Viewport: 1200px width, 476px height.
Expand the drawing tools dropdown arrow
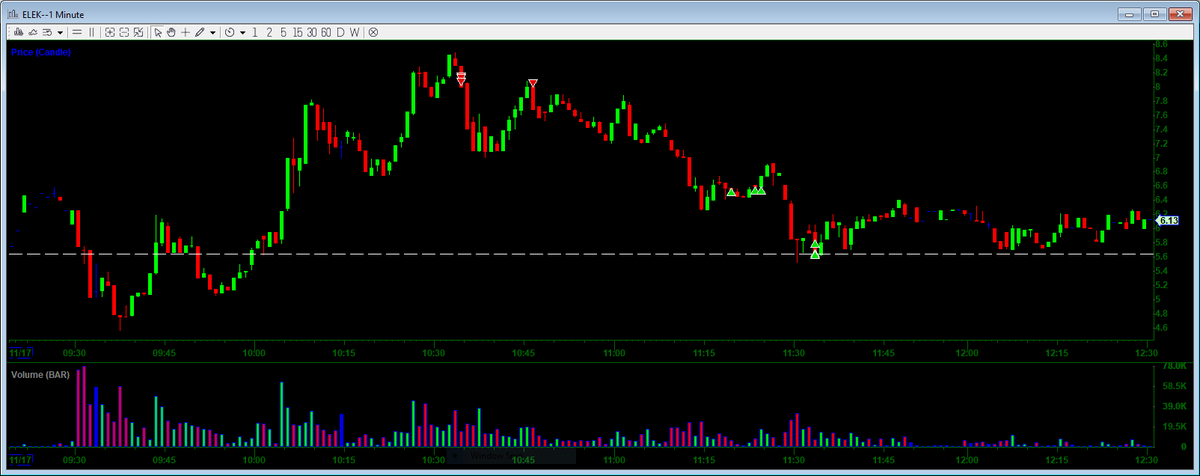pyautogui.click(x=213, y=32)
